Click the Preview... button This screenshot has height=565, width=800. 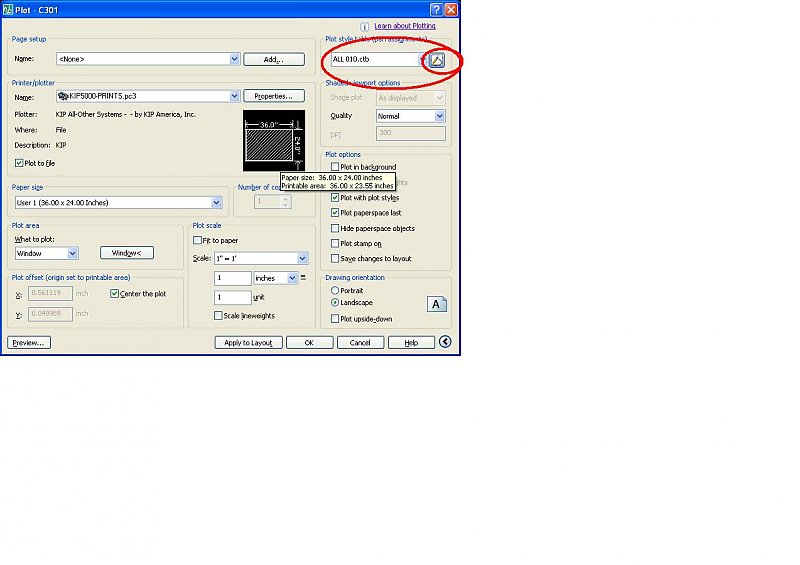click(x=29, y=342)
